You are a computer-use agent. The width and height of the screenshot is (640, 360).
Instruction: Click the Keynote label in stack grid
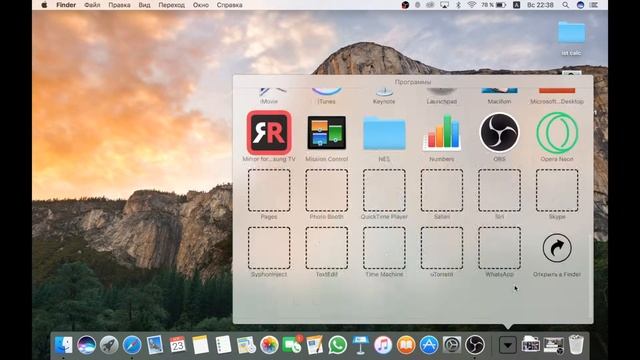coord(384,101)
